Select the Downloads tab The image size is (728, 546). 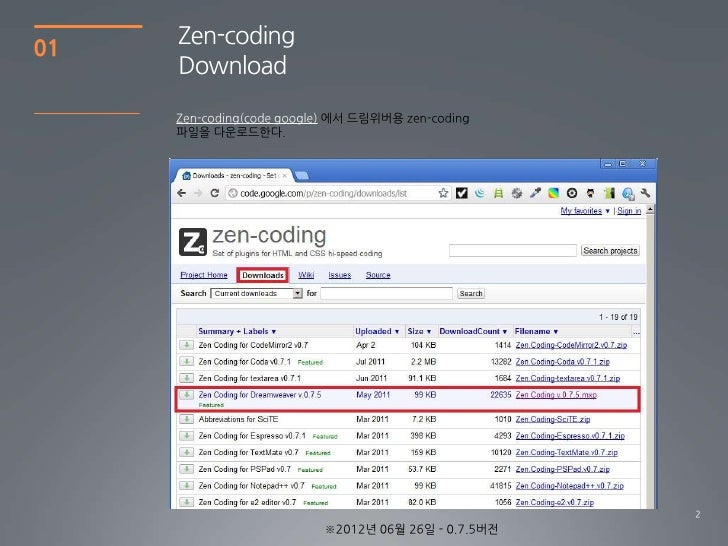(x=263, y=275)
